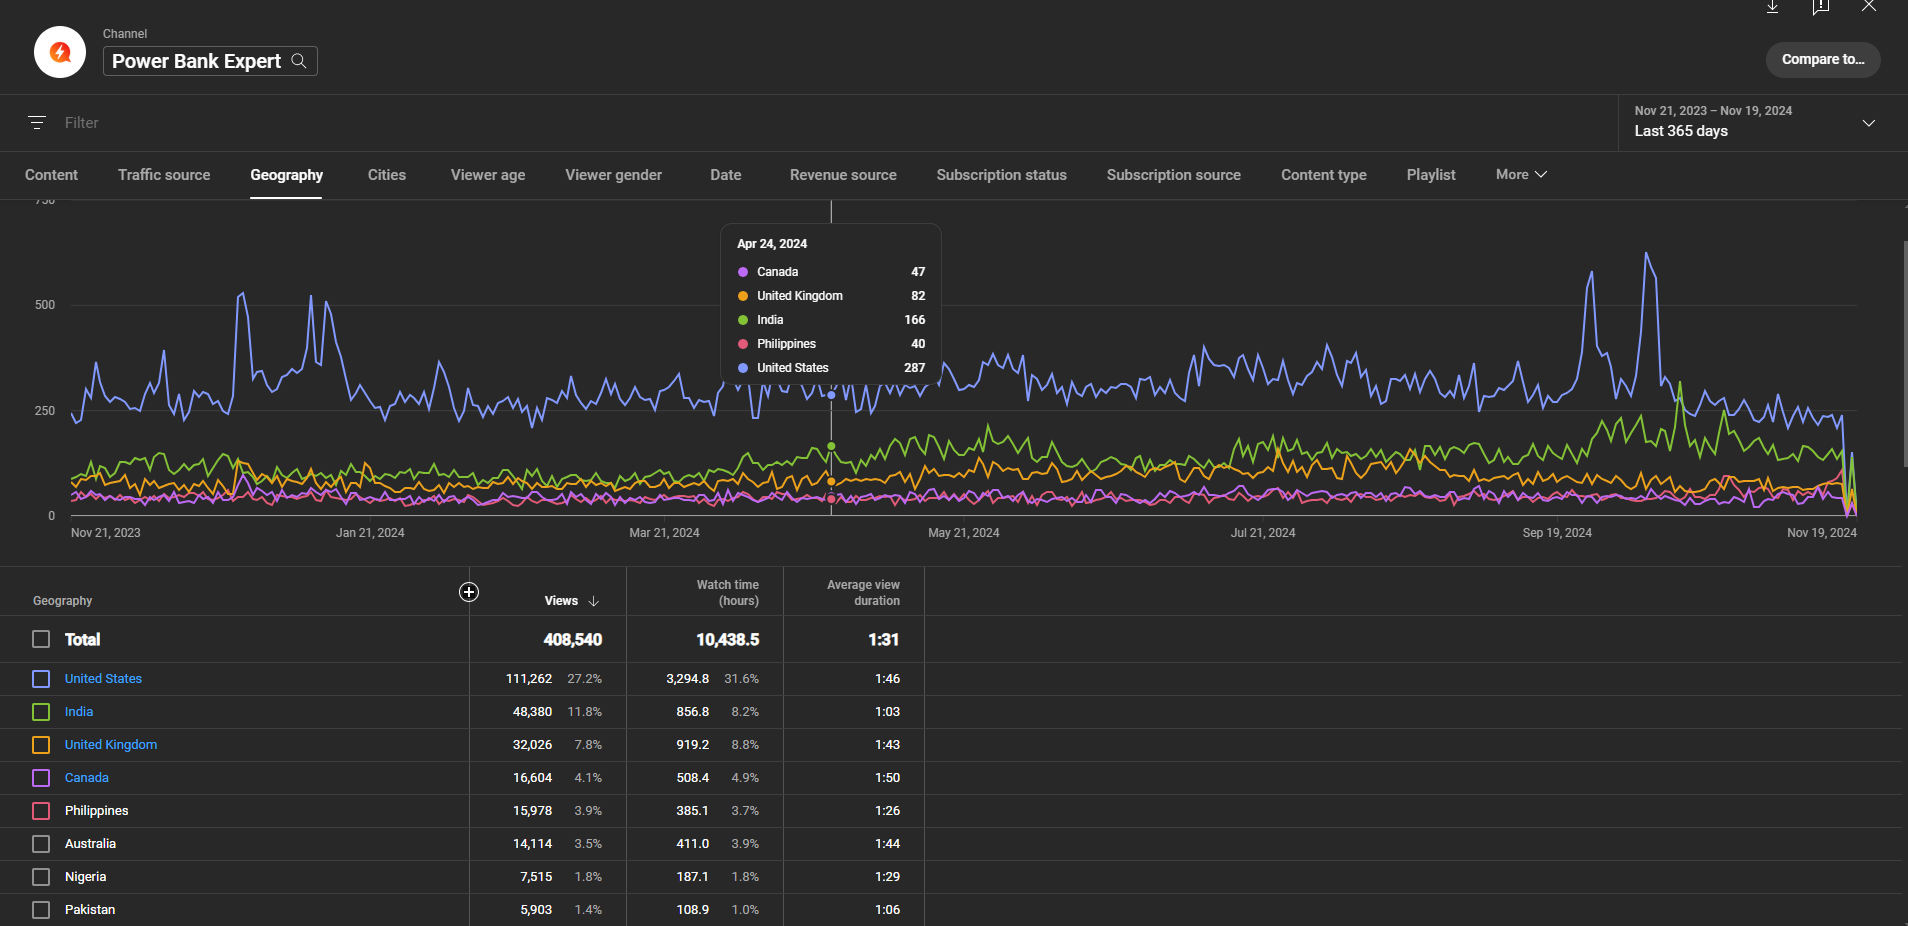The width and height of the screenshot is (1908, 926).
Task: Select the Geography tab
Action: (286, 175)
